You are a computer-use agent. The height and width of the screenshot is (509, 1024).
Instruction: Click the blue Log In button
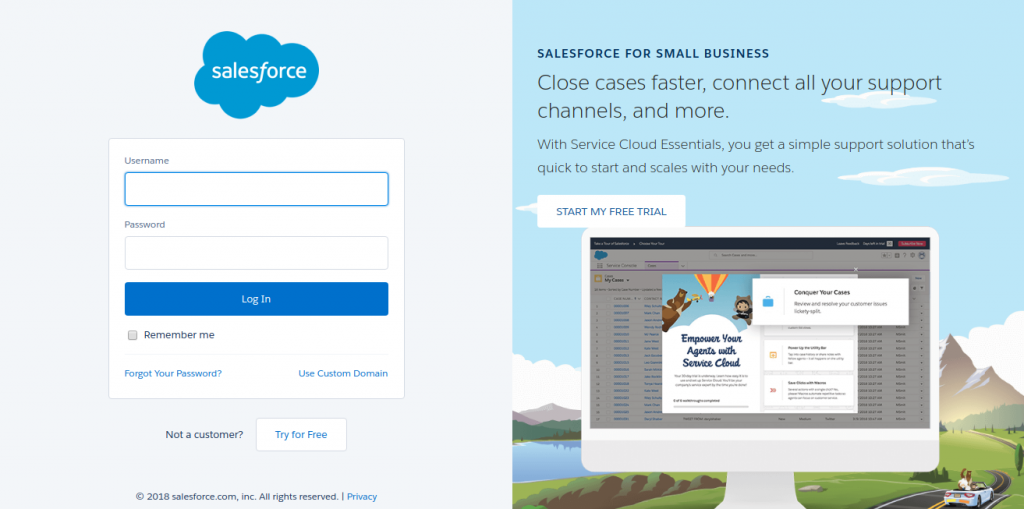click(x=256, y=299)
